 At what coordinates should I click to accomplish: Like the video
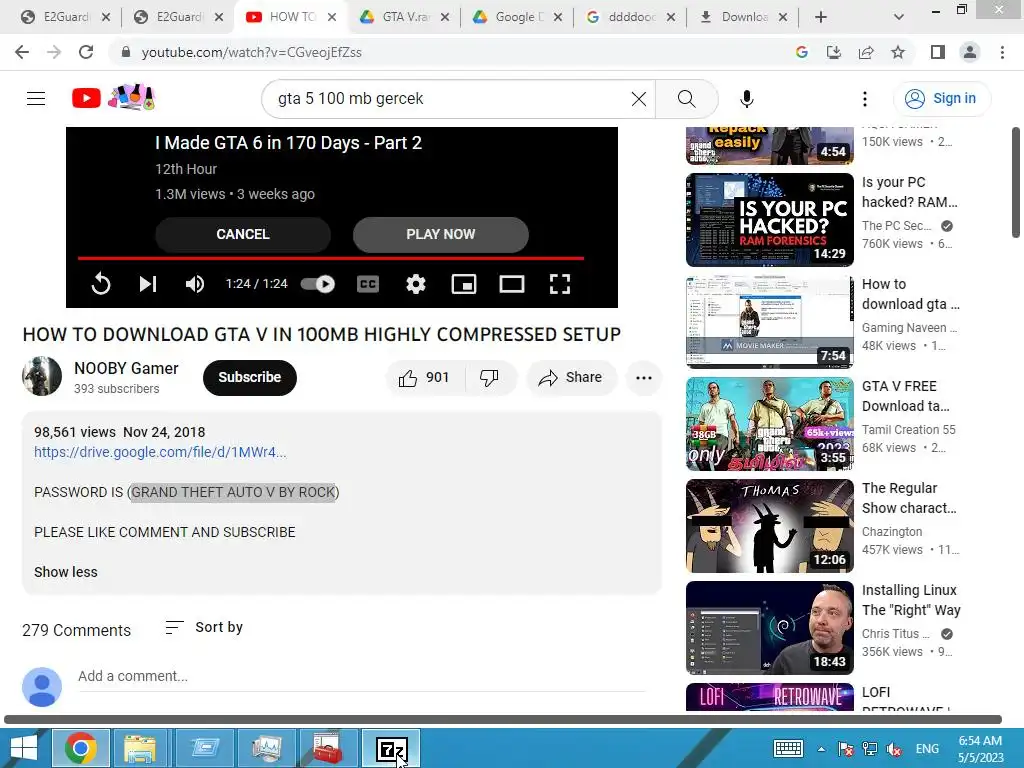point(424,377)
